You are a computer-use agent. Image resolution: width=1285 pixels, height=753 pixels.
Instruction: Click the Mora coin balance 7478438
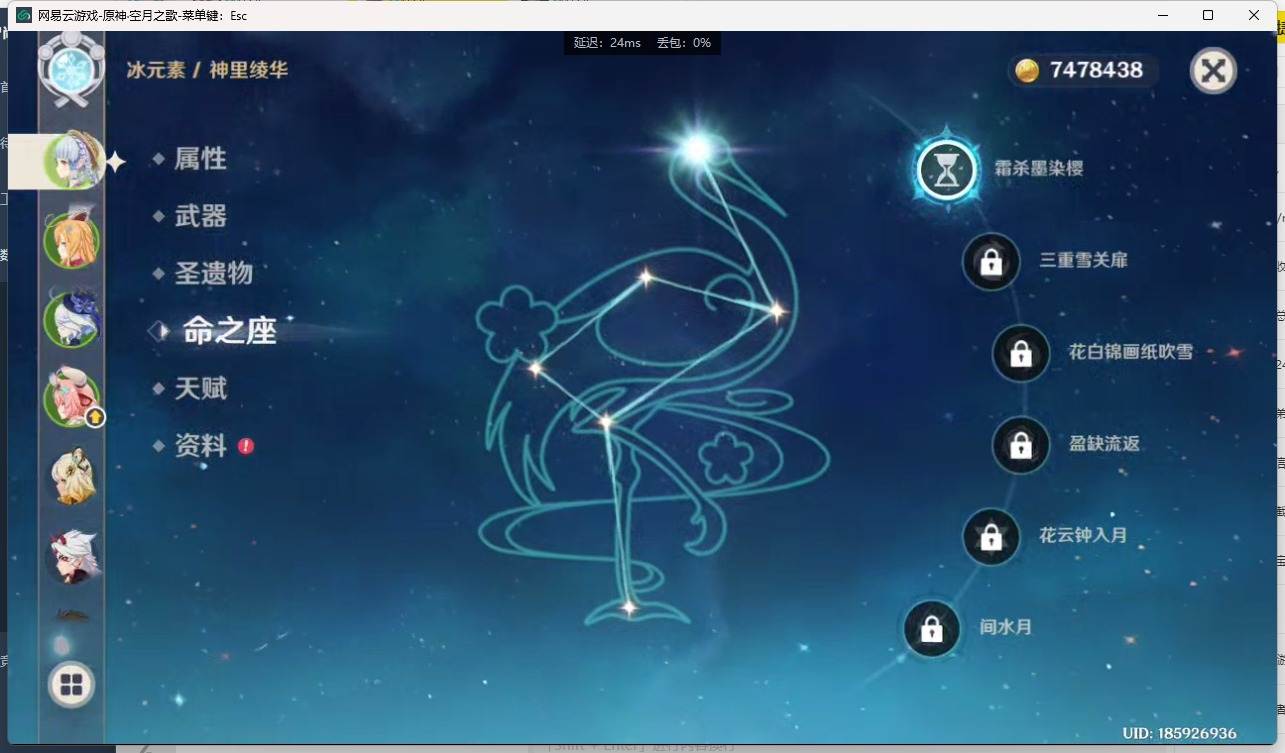pos(1082,70)
